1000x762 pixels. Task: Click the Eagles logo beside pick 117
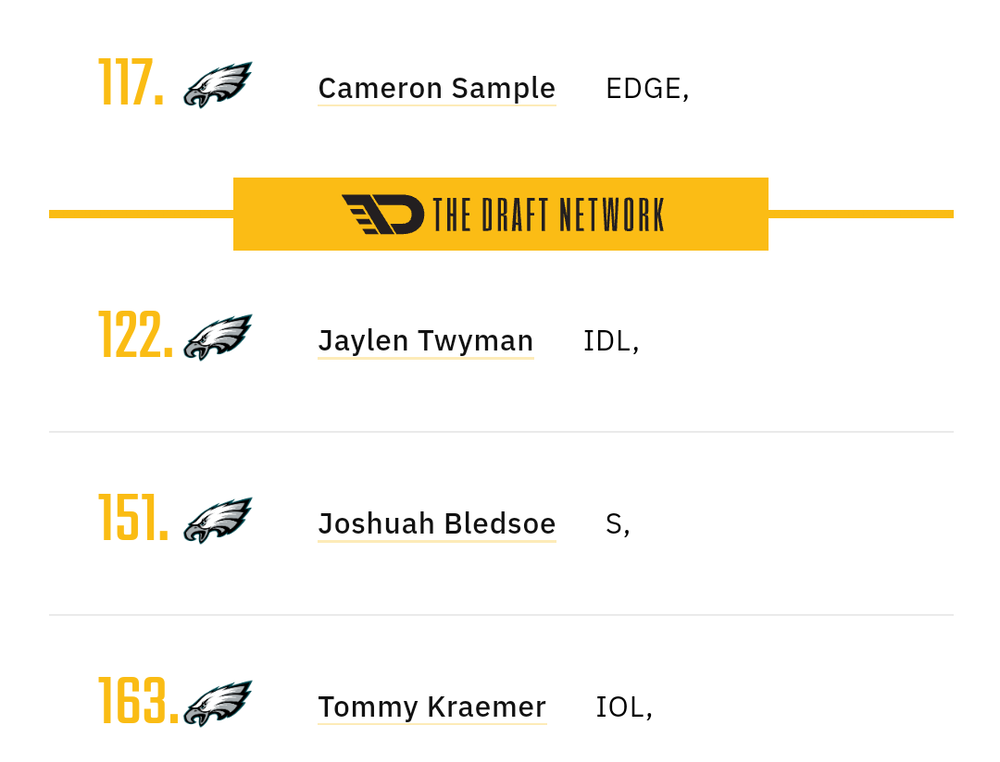(217, 85)
